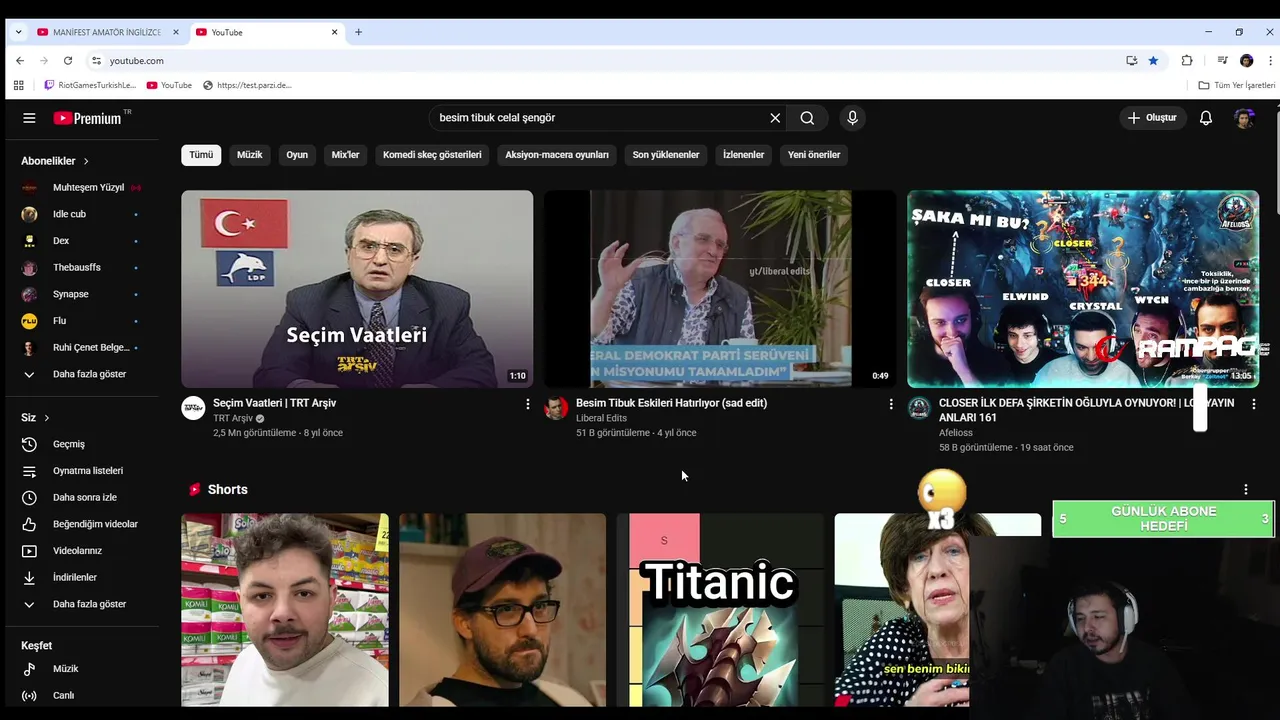
Task: Play the CLOSER İLK DEFA video thumbnail
Action: (1083, 289)
